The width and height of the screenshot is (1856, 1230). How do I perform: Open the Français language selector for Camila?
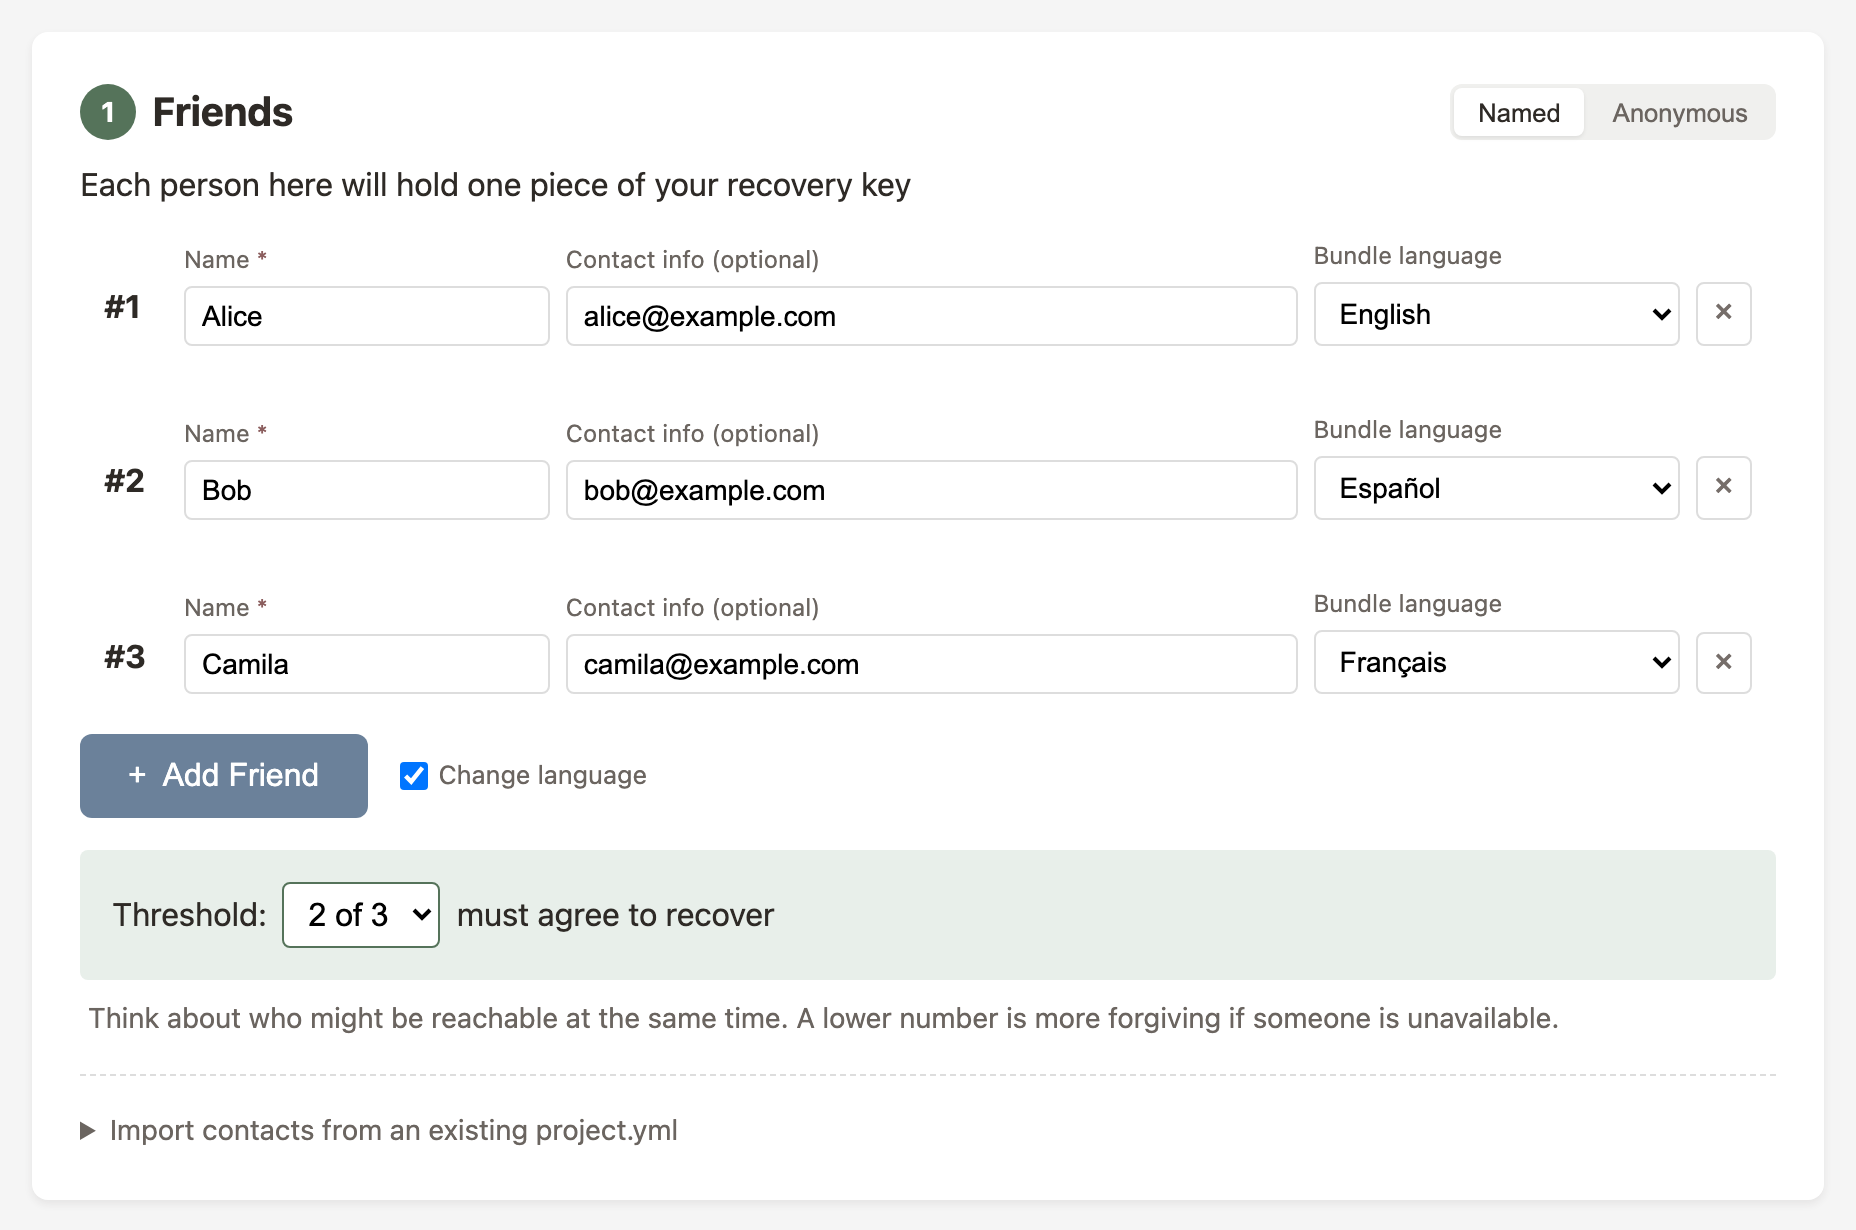pyautogui.click(x=1495, y=662)
